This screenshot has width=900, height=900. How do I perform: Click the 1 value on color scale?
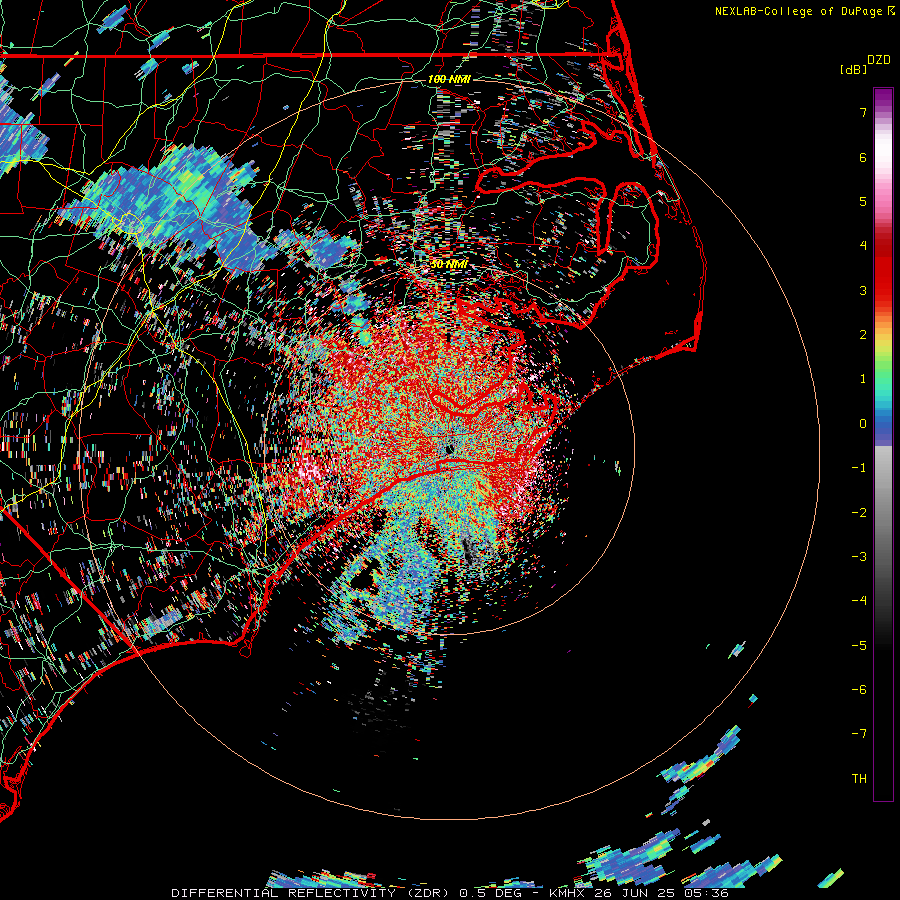coord(863,379)
